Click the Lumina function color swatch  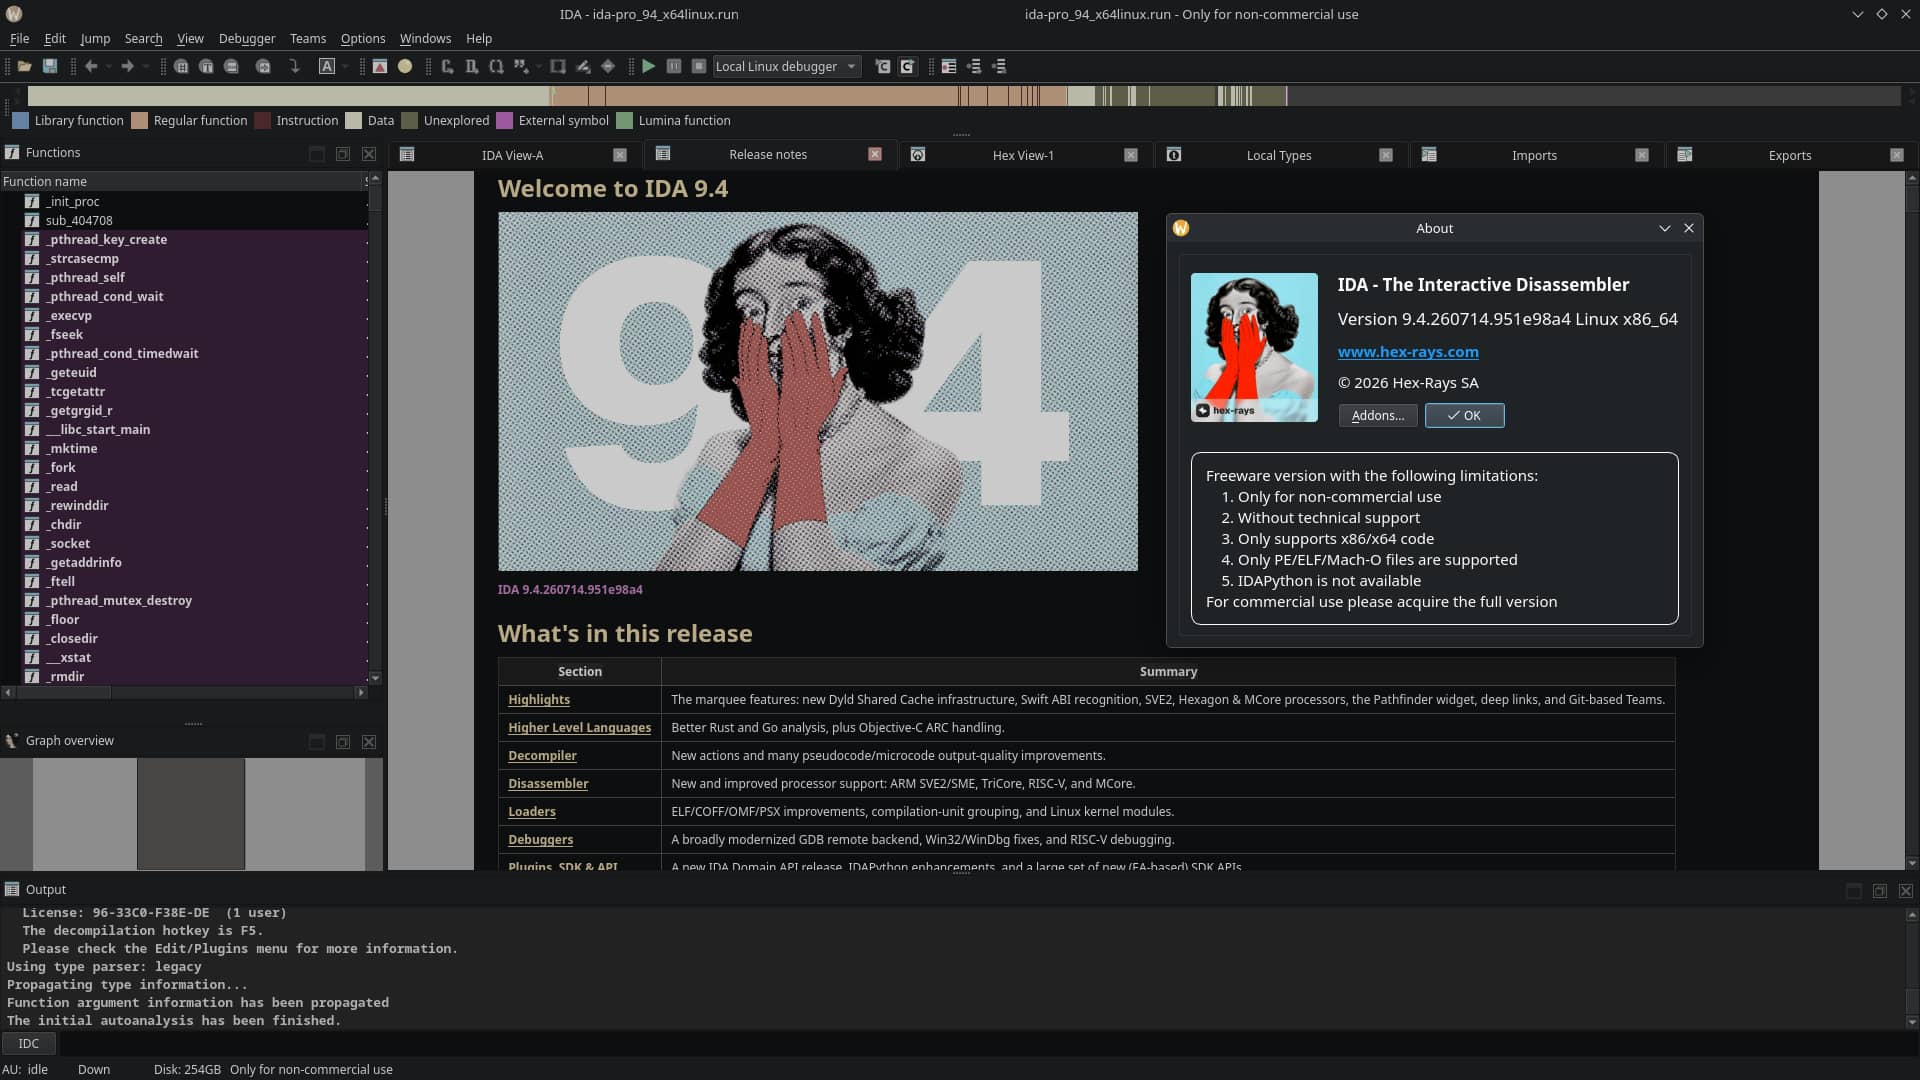click(624, 120)
